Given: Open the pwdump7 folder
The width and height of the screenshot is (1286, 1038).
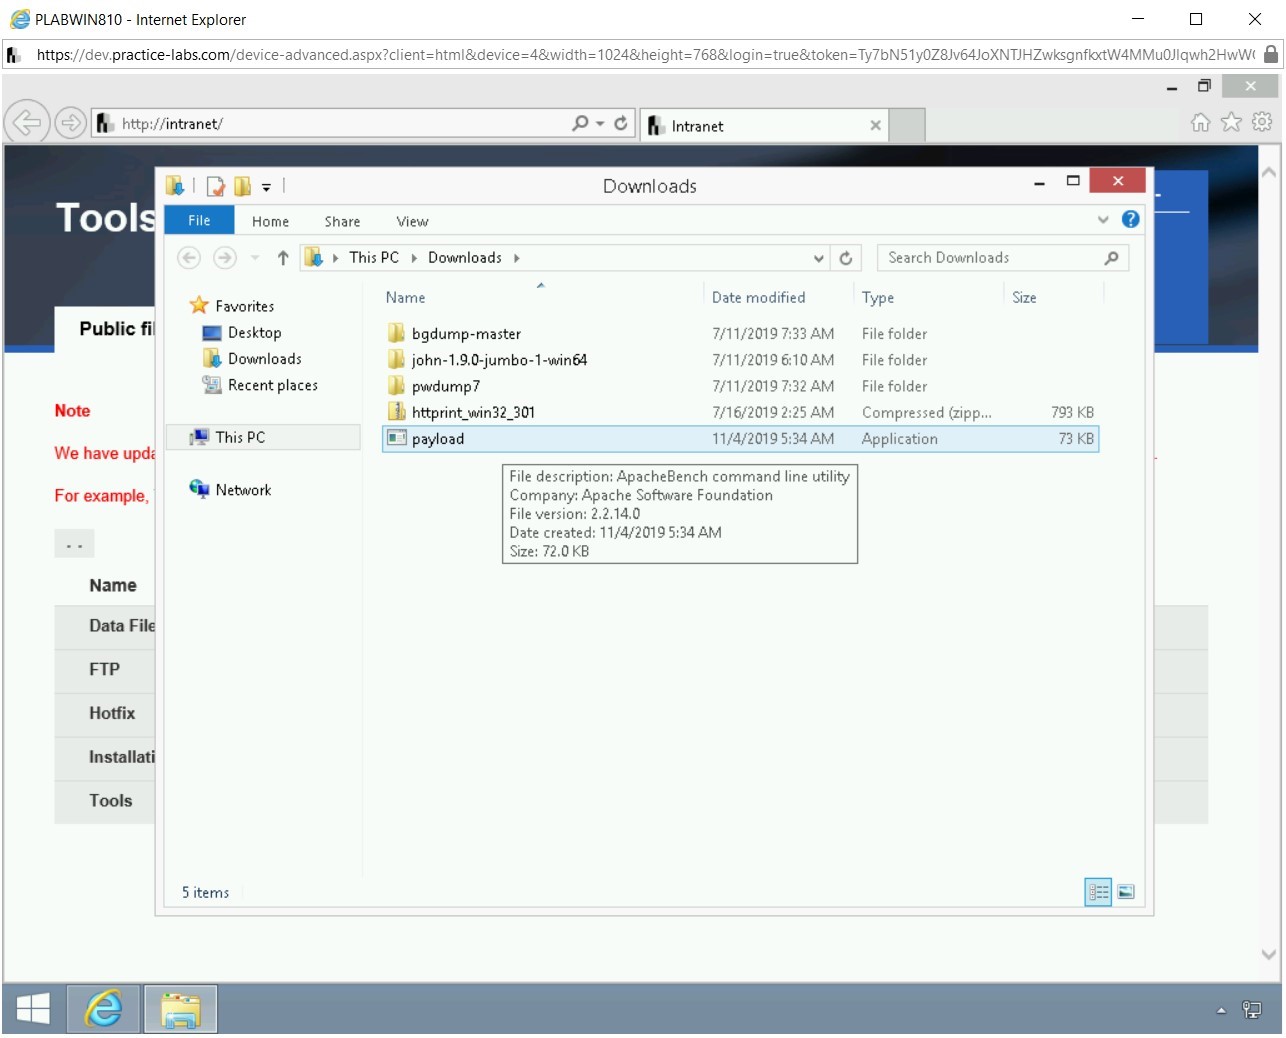Looking at the screenshot, I should [x=445, y=386].
